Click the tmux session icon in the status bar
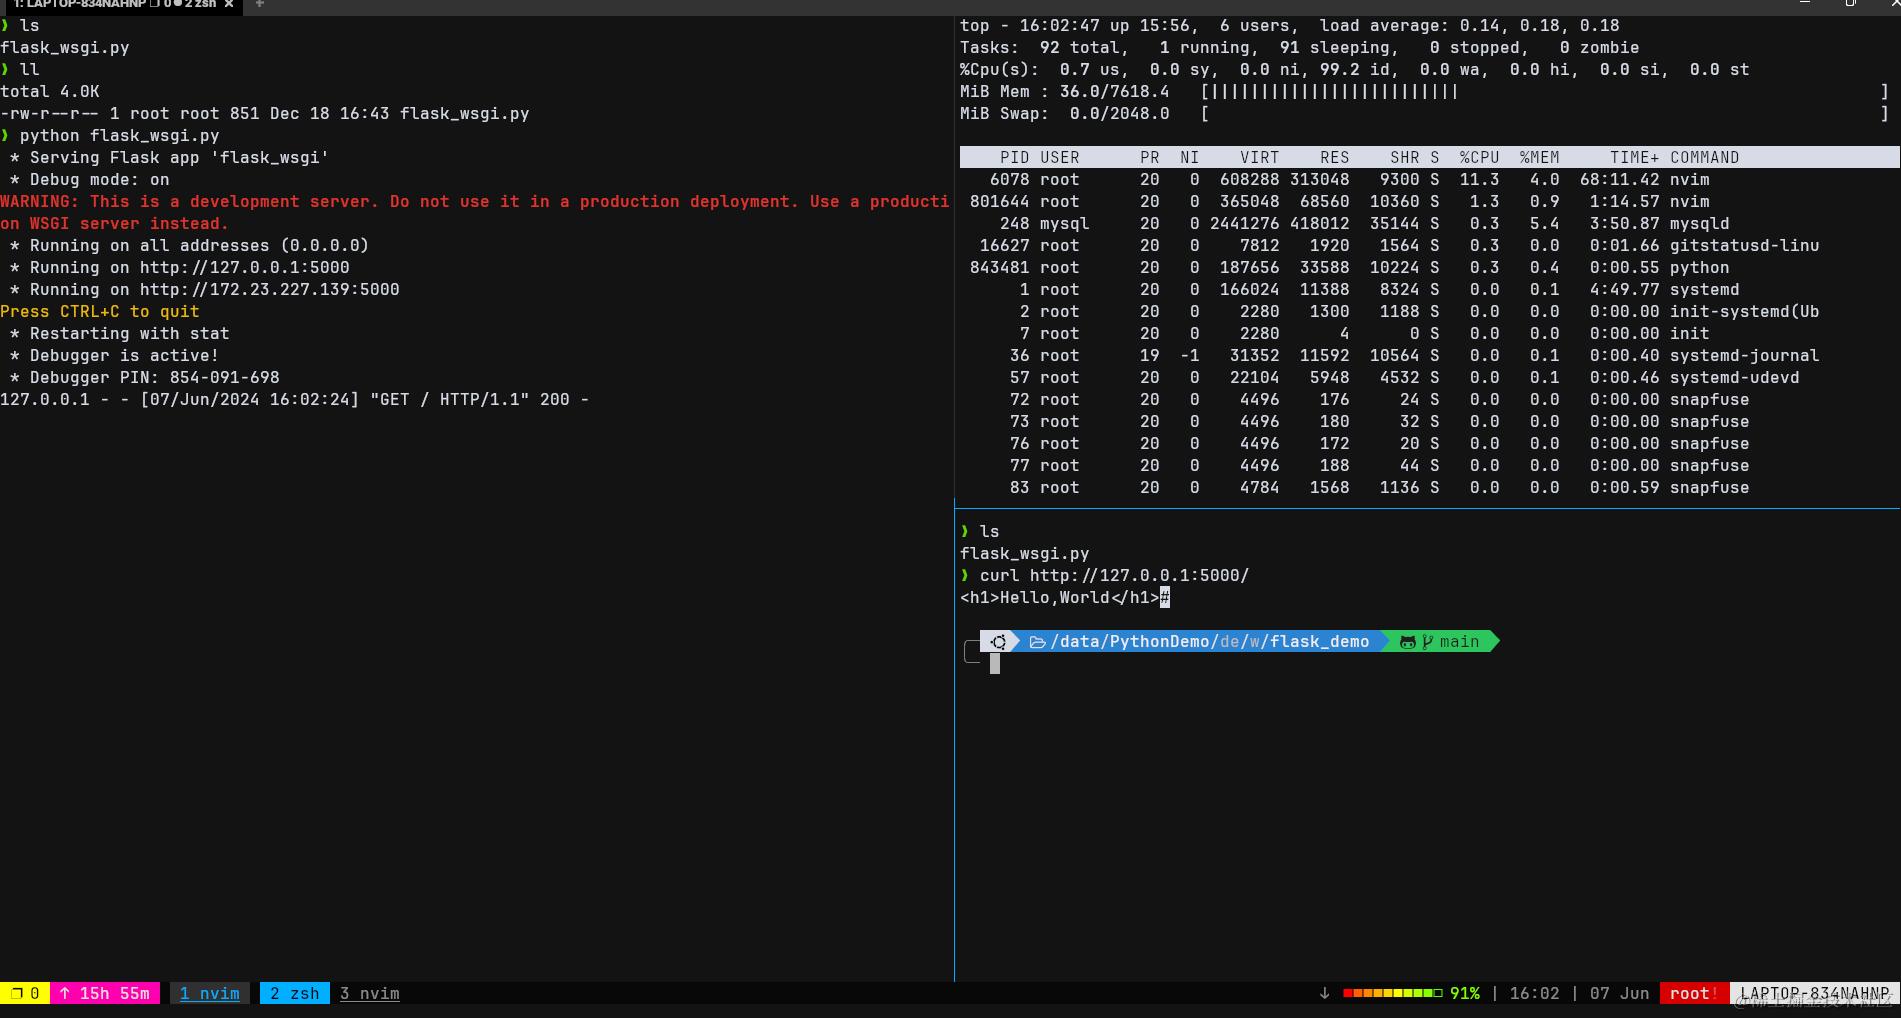1901x1018 pixels. coord(17,993)
